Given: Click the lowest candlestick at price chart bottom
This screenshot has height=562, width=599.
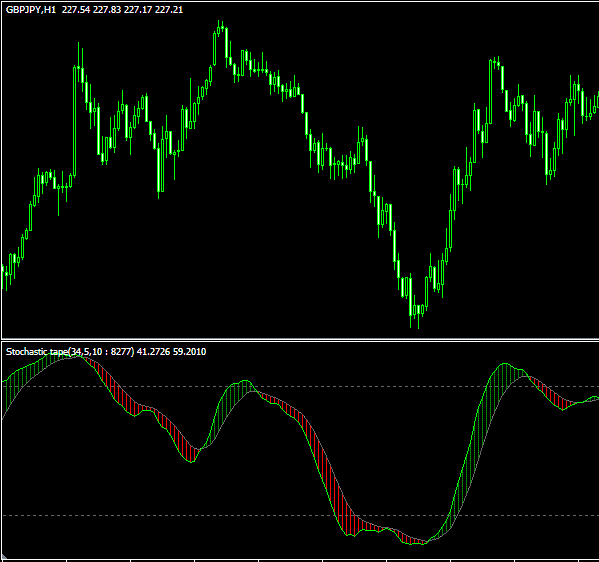Looking at the screenshot, I should pyautogui.click(x=419, y=316).
